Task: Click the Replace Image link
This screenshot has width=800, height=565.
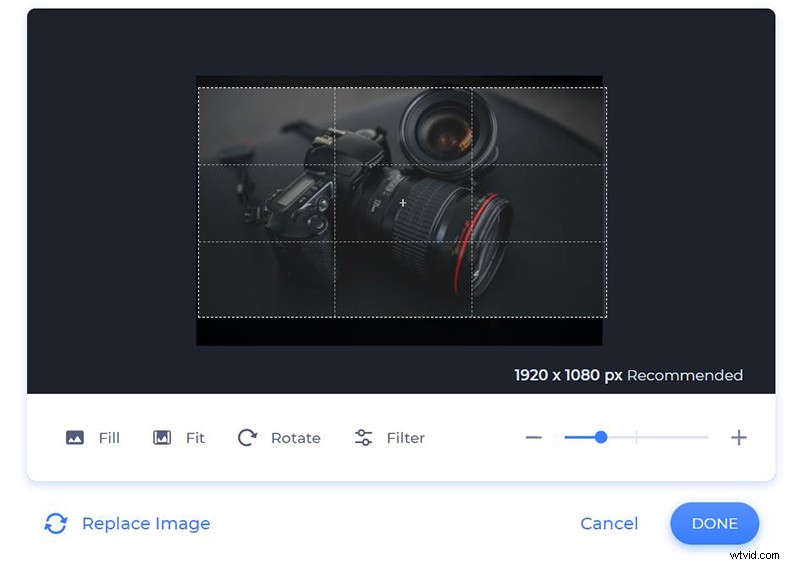Action: pos(146,524)
